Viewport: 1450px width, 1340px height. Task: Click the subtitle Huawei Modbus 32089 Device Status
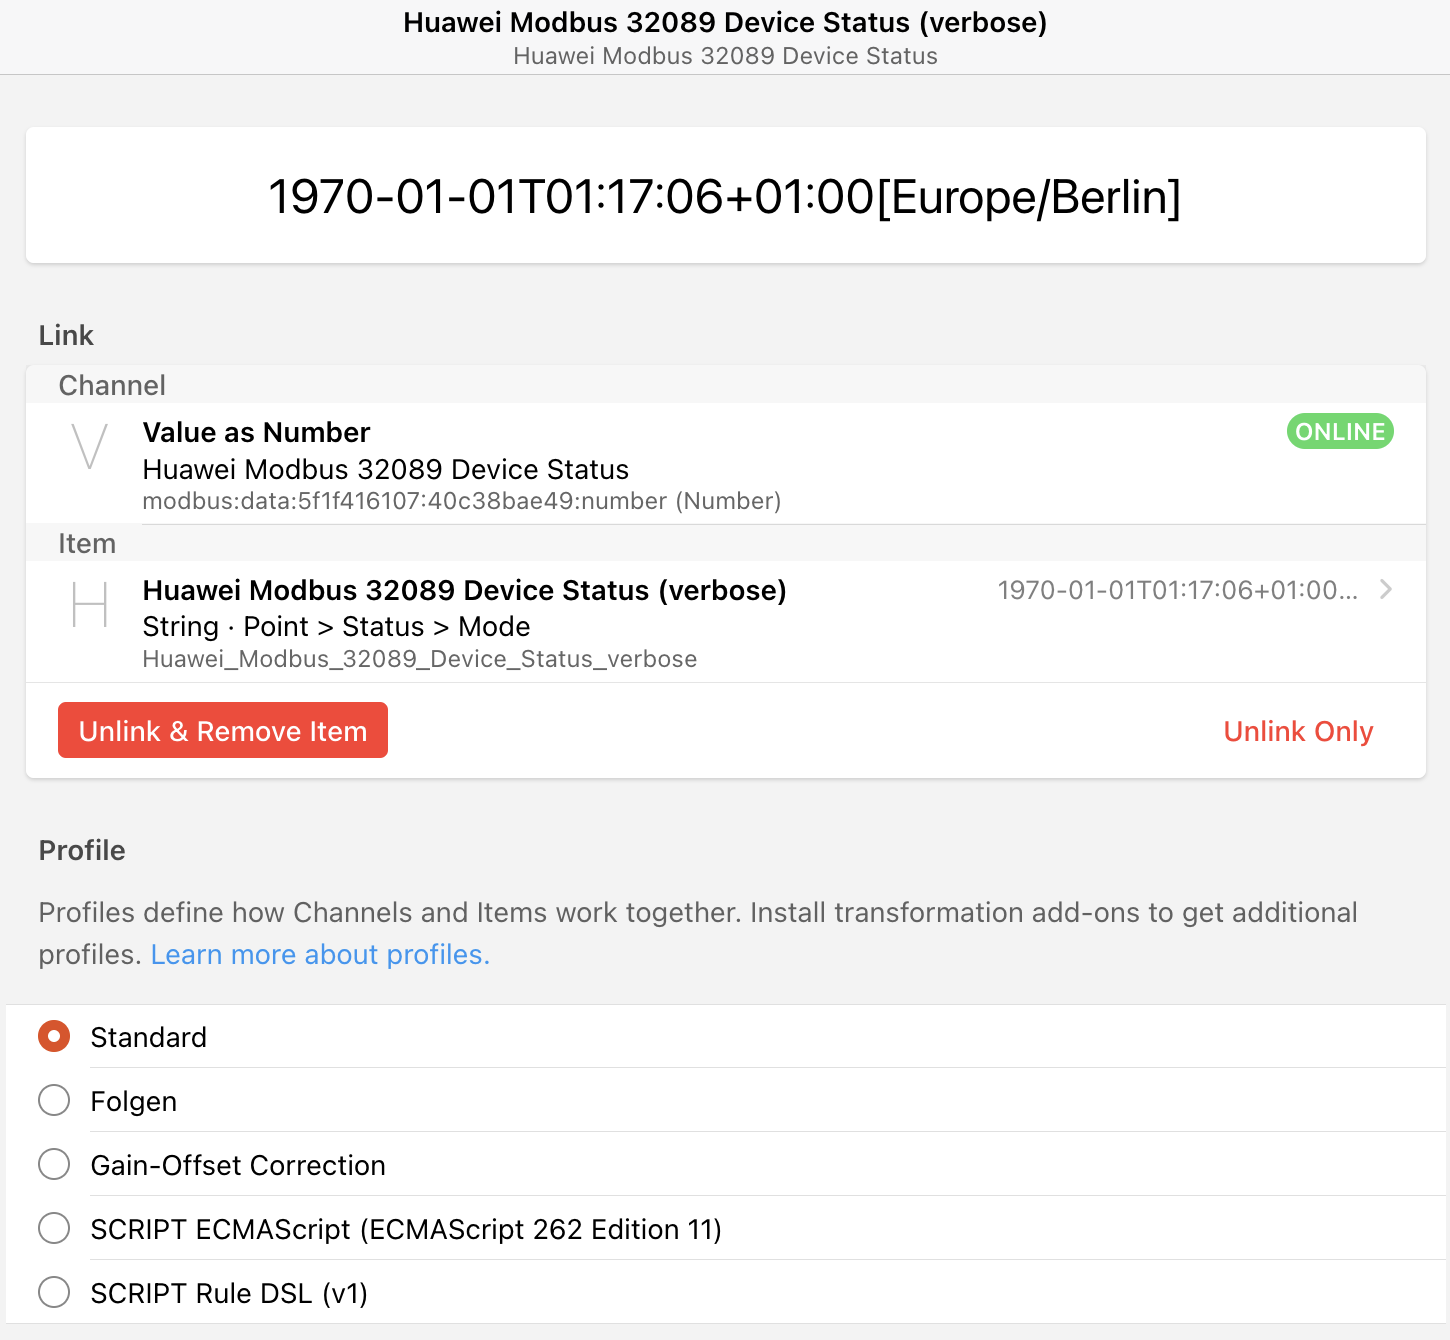725,56
